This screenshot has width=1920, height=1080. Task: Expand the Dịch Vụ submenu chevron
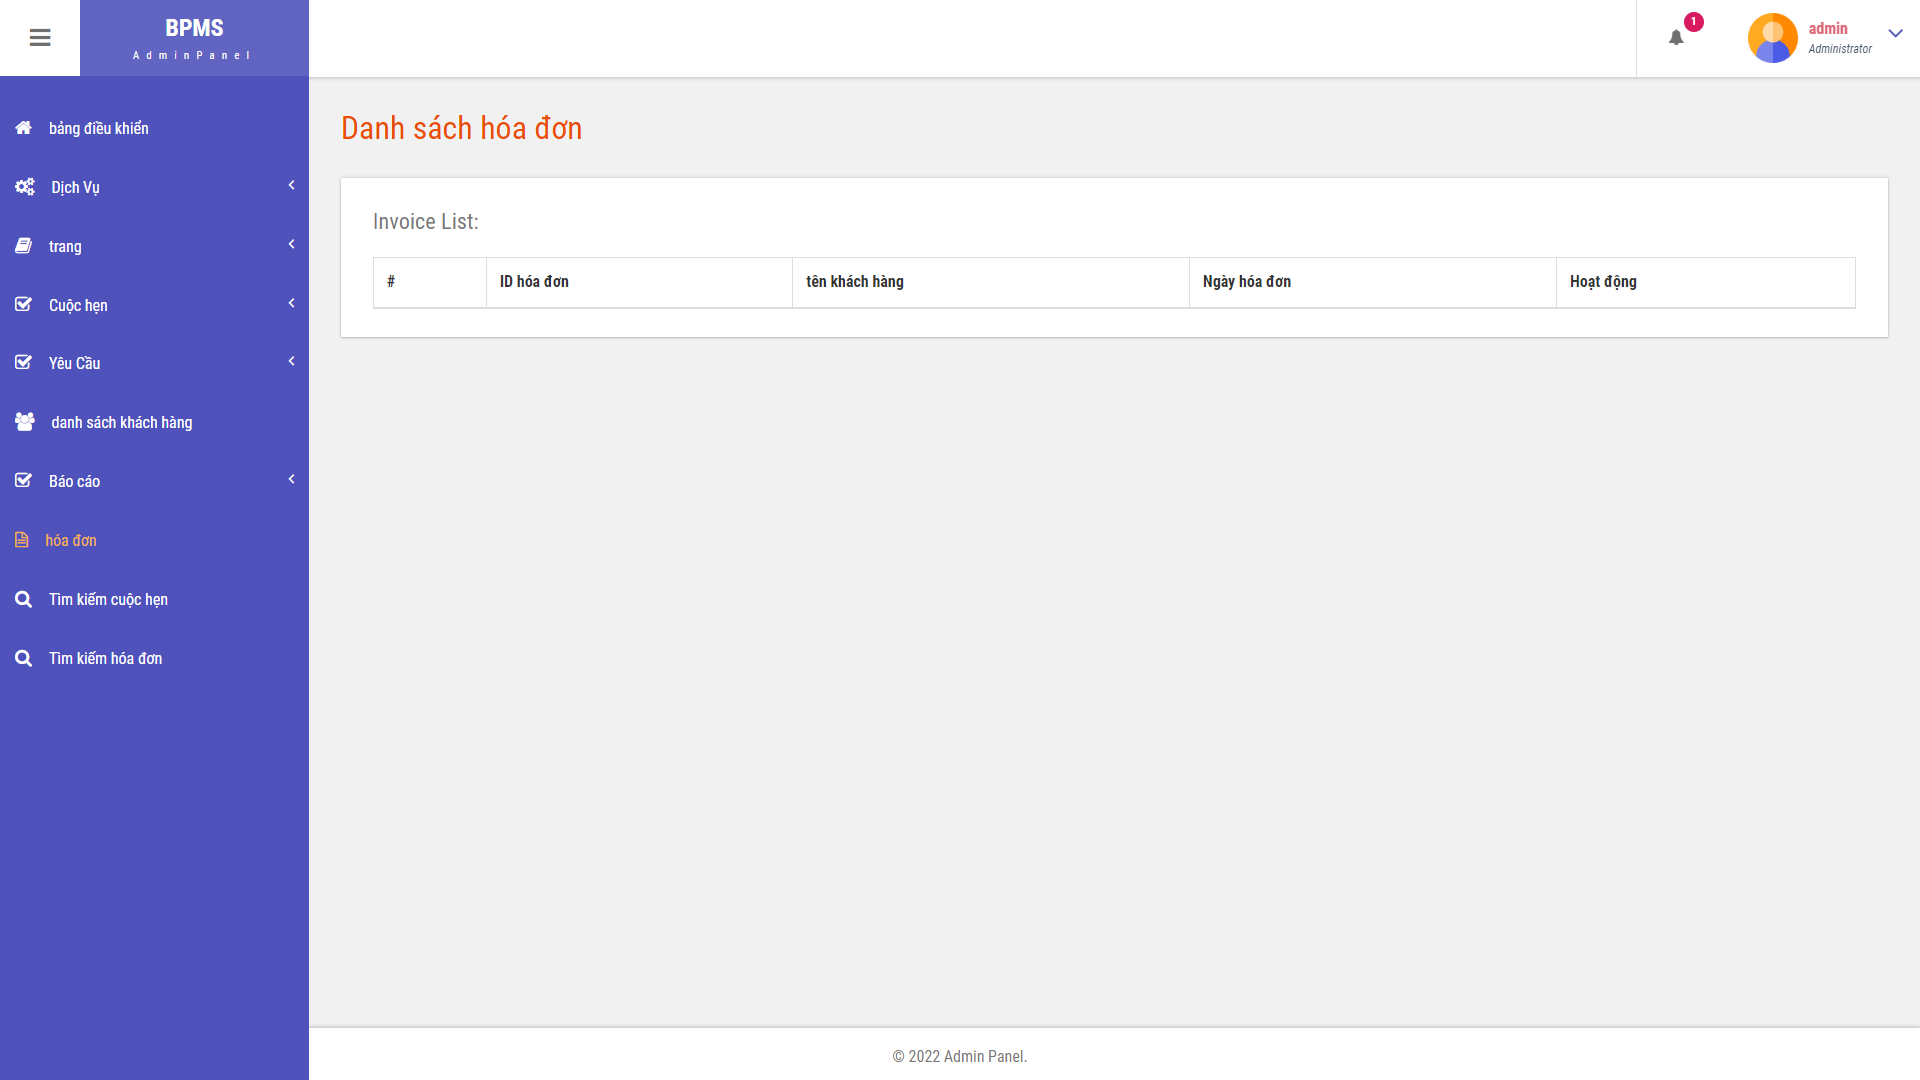(x=291, y=185)
